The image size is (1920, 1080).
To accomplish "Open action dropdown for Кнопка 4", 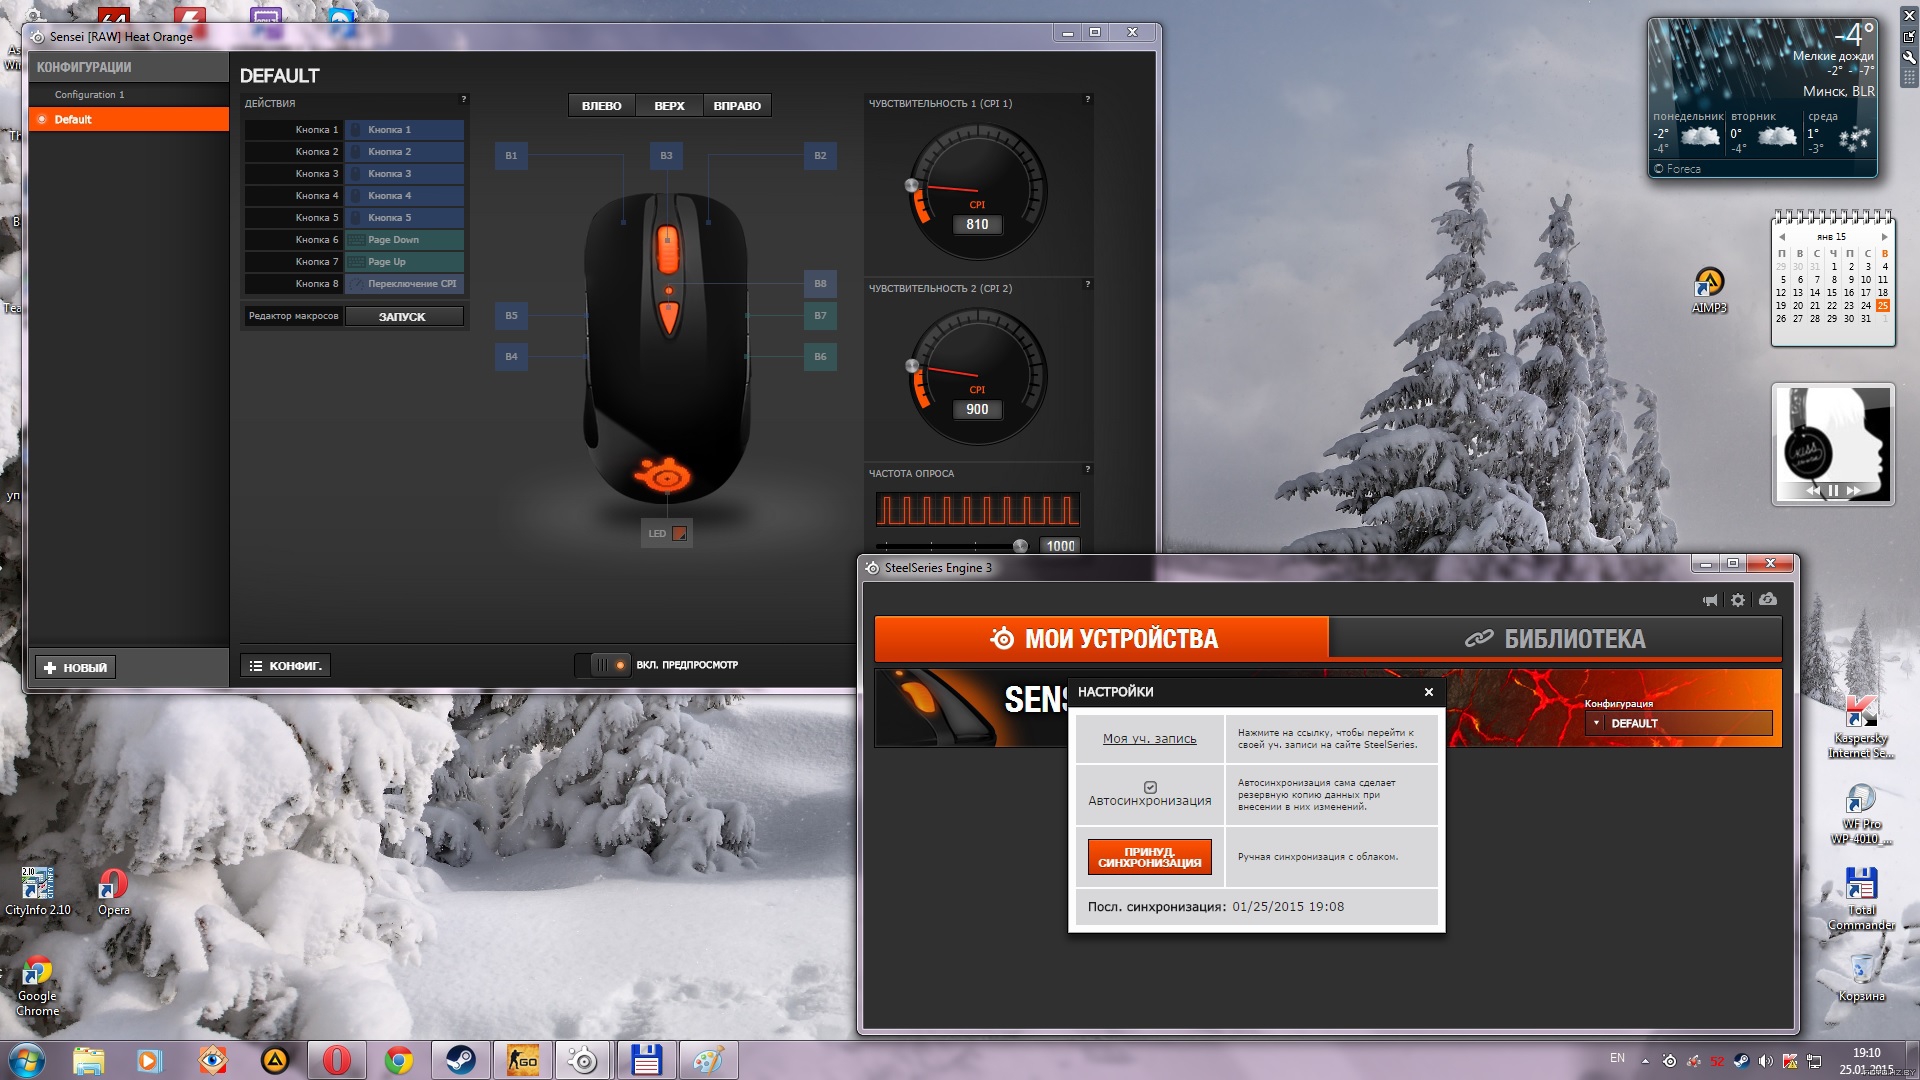I will click(404, 196).
